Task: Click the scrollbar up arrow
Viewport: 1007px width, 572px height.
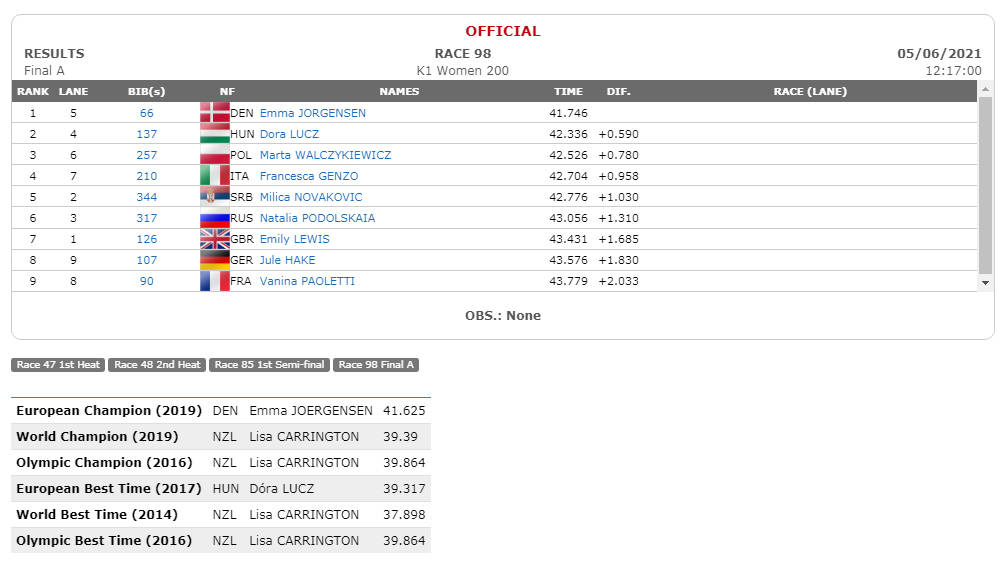Action: (985, 89)
